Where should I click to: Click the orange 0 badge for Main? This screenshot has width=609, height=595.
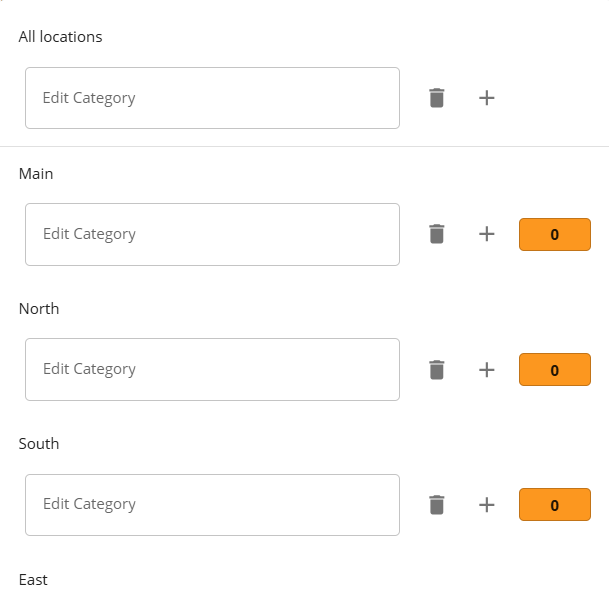[555, 235]
